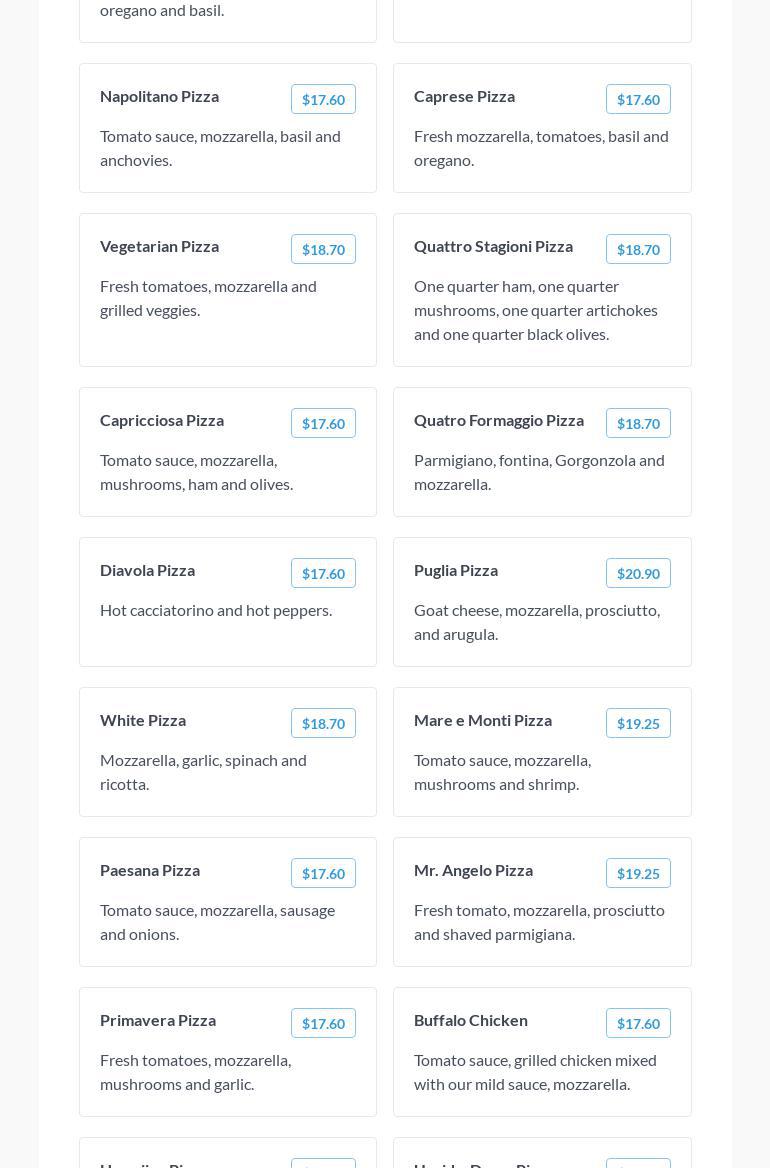Select the Caprese Pizza price button
Screen dimensions: 770x1168
click(638, 99)
